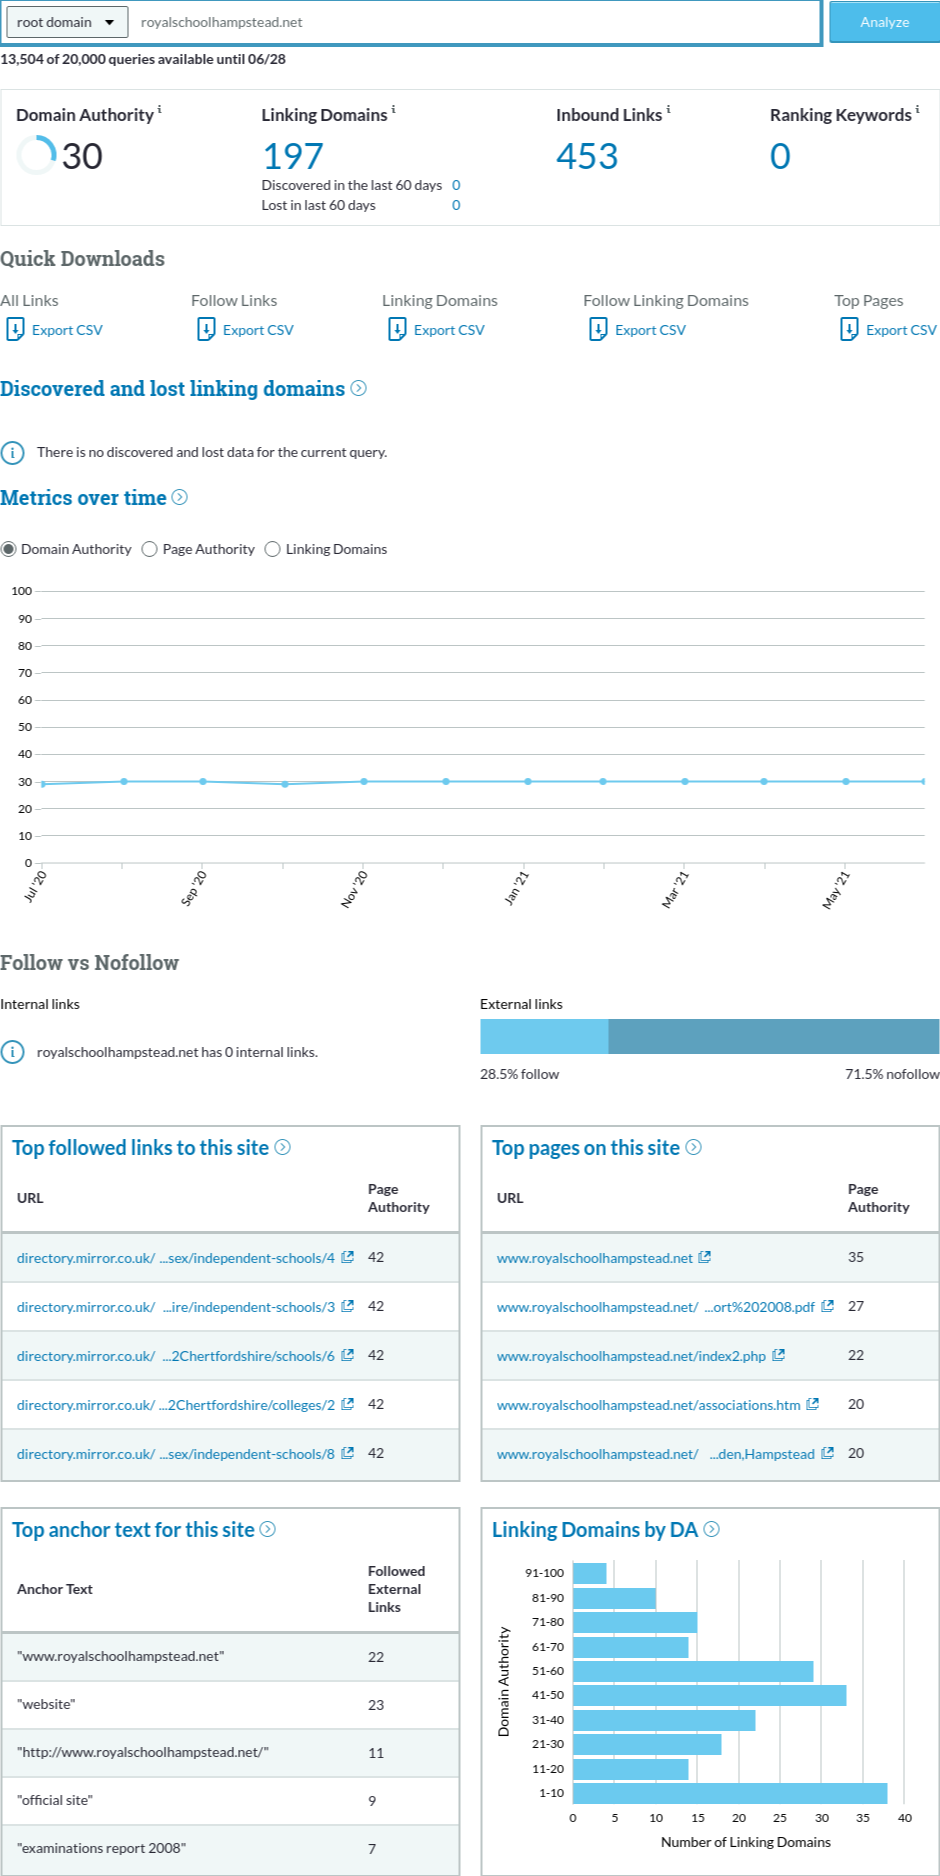Click the domain URL input field
Image resolution: width=940 pixels, height=1876 pixels.
pos(475,22)
